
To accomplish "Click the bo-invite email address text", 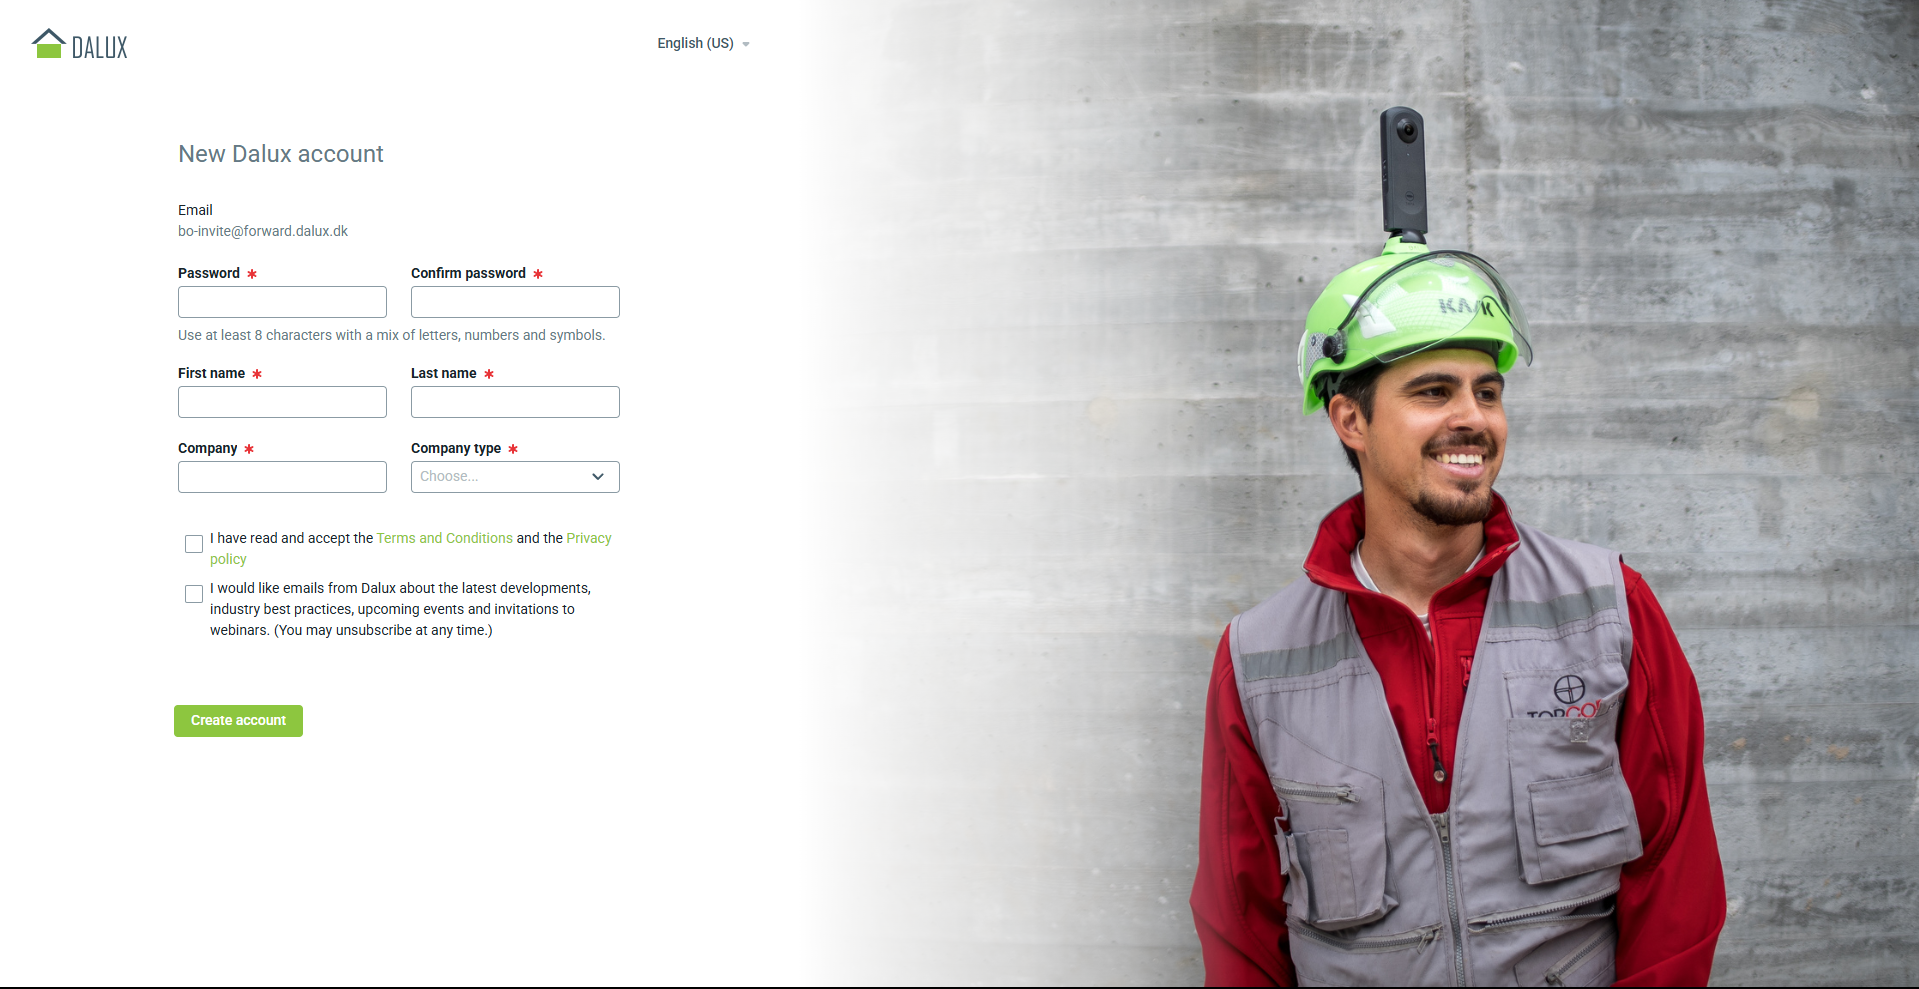I will coord(263,231).
